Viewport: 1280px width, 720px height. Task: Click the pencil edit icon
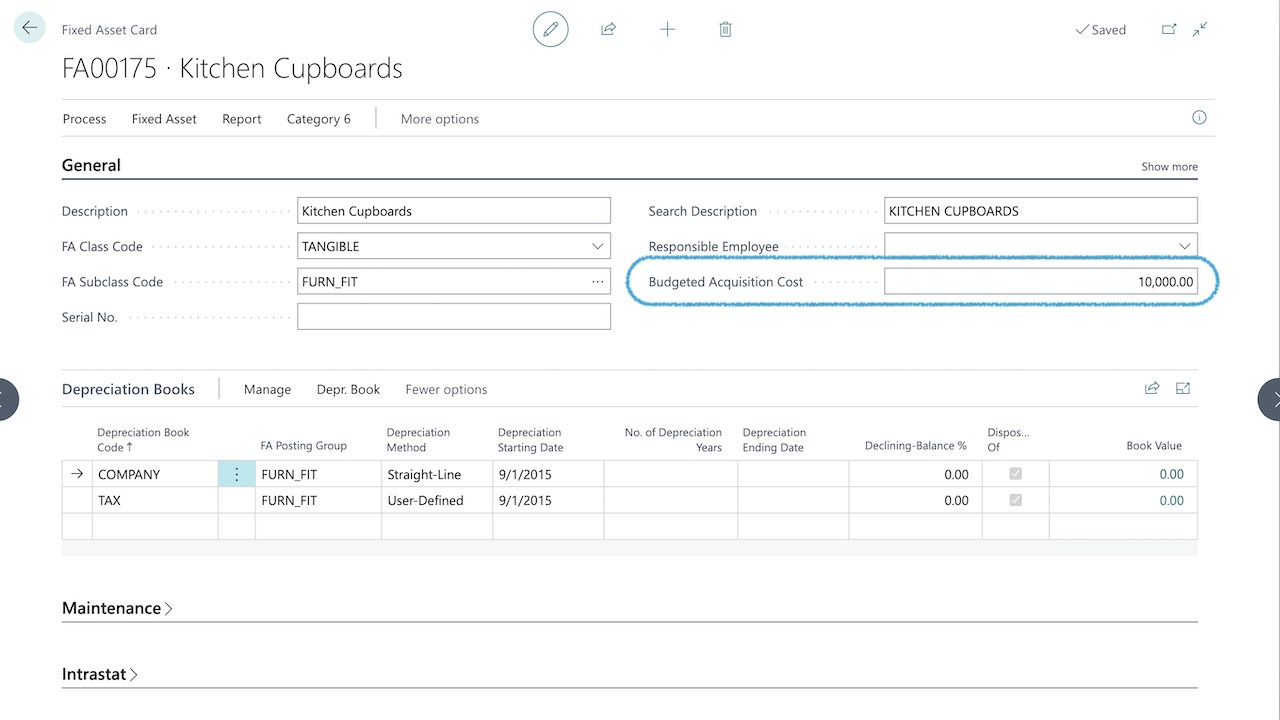click(x=550, y=30)
